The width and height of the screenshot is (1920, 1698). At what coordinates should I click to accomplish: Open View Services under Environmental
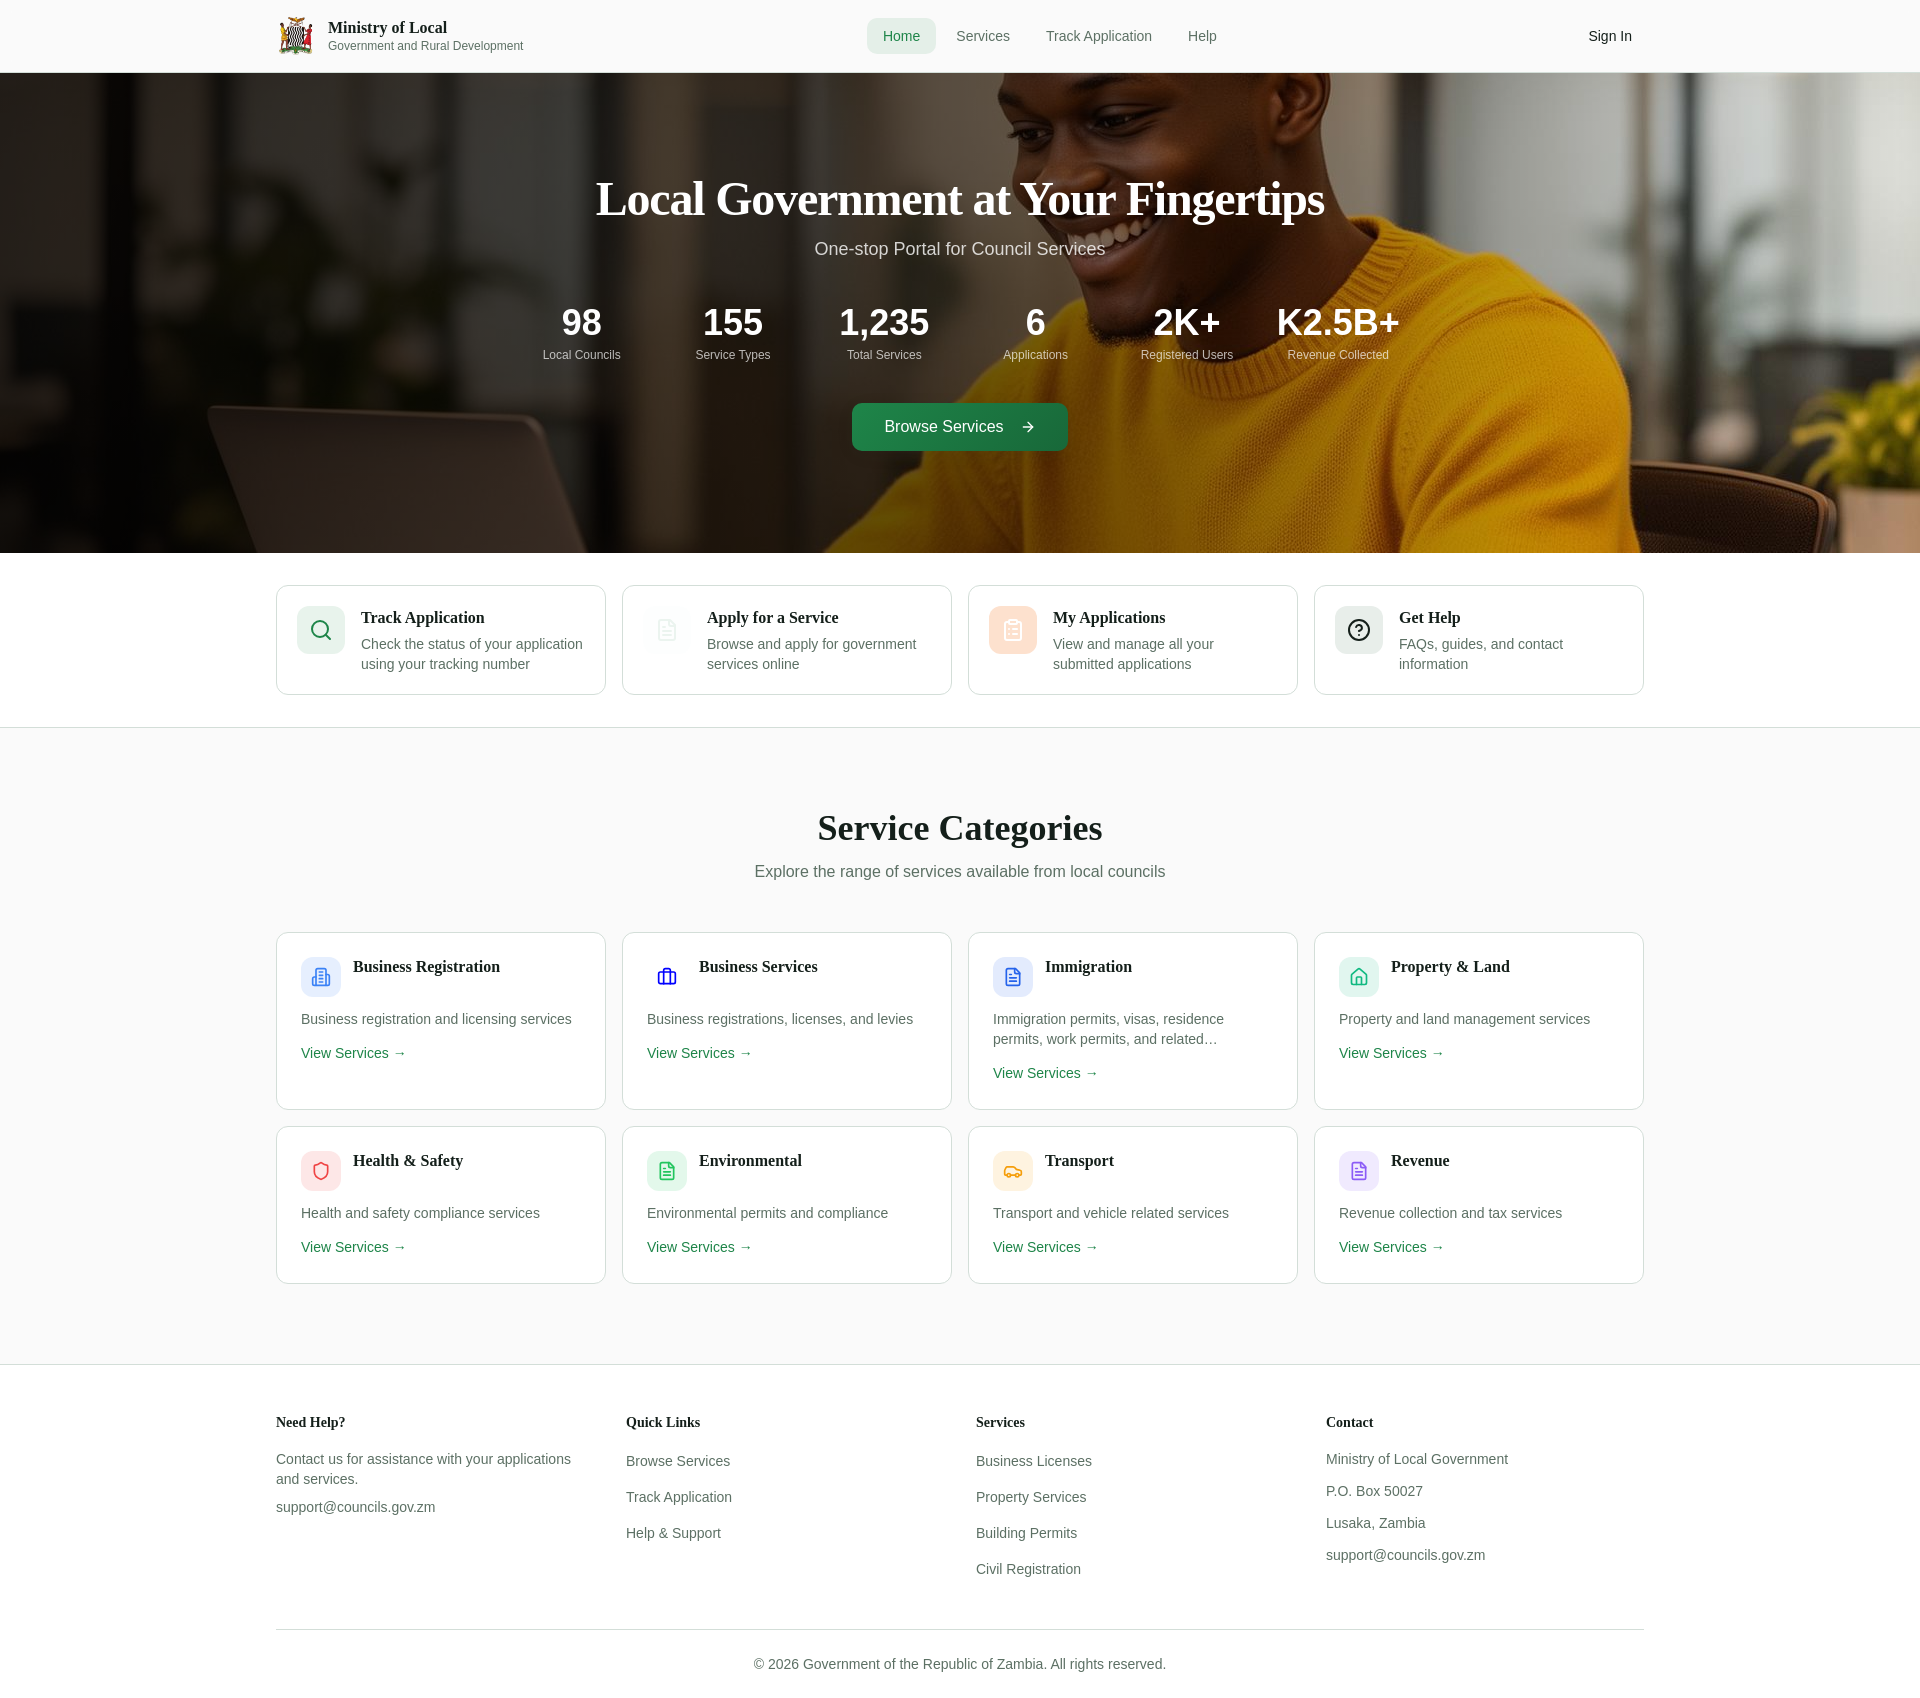699,1247
